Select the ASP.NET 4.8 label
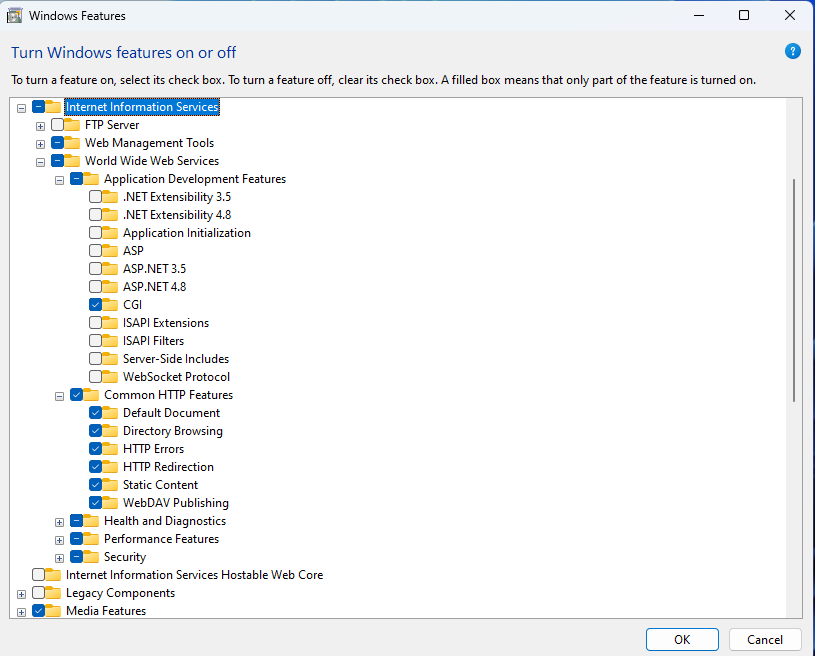815x656 pixels. pos(154,286)
